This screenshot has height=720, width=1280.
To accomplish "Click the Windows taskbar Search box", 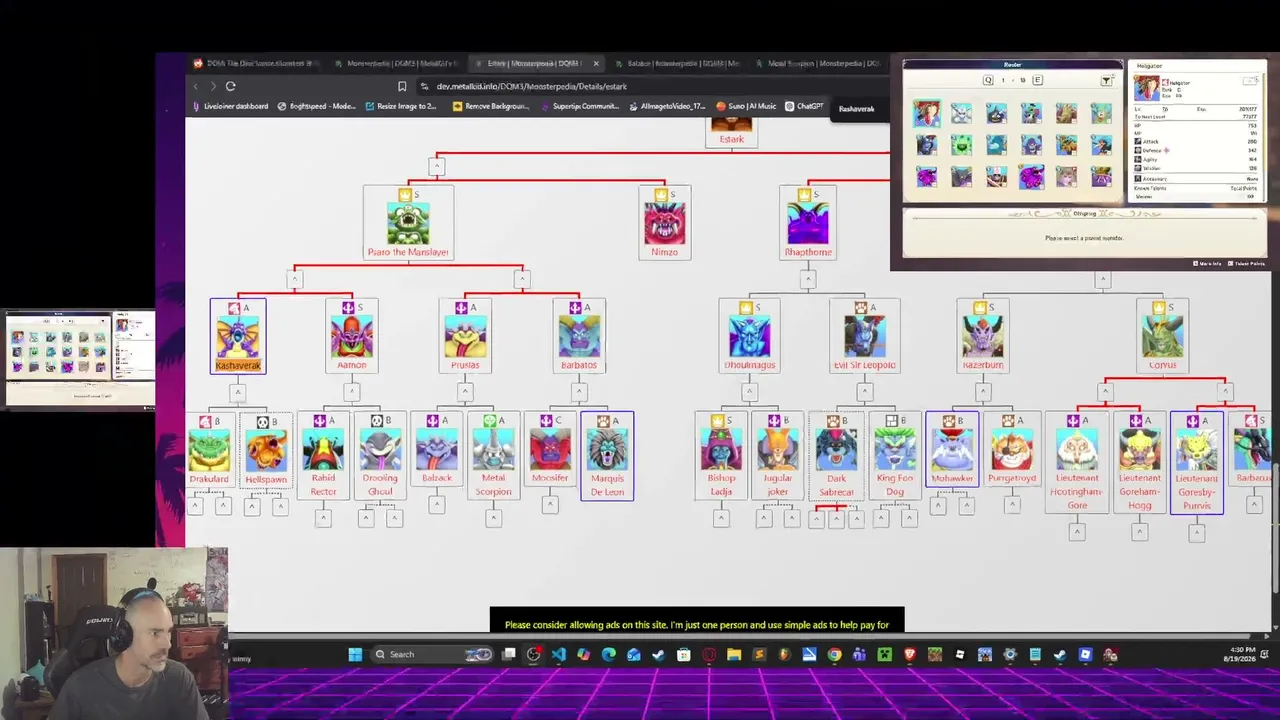I will point(432,655).
